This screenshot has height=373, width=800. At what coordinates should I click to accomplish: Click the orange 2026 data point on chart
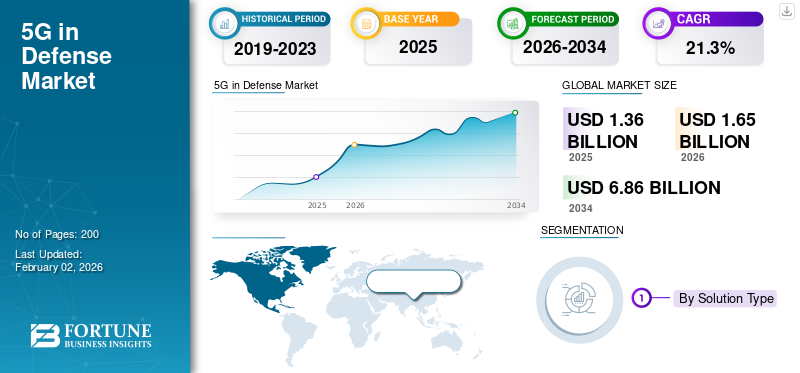pos(354,145)
